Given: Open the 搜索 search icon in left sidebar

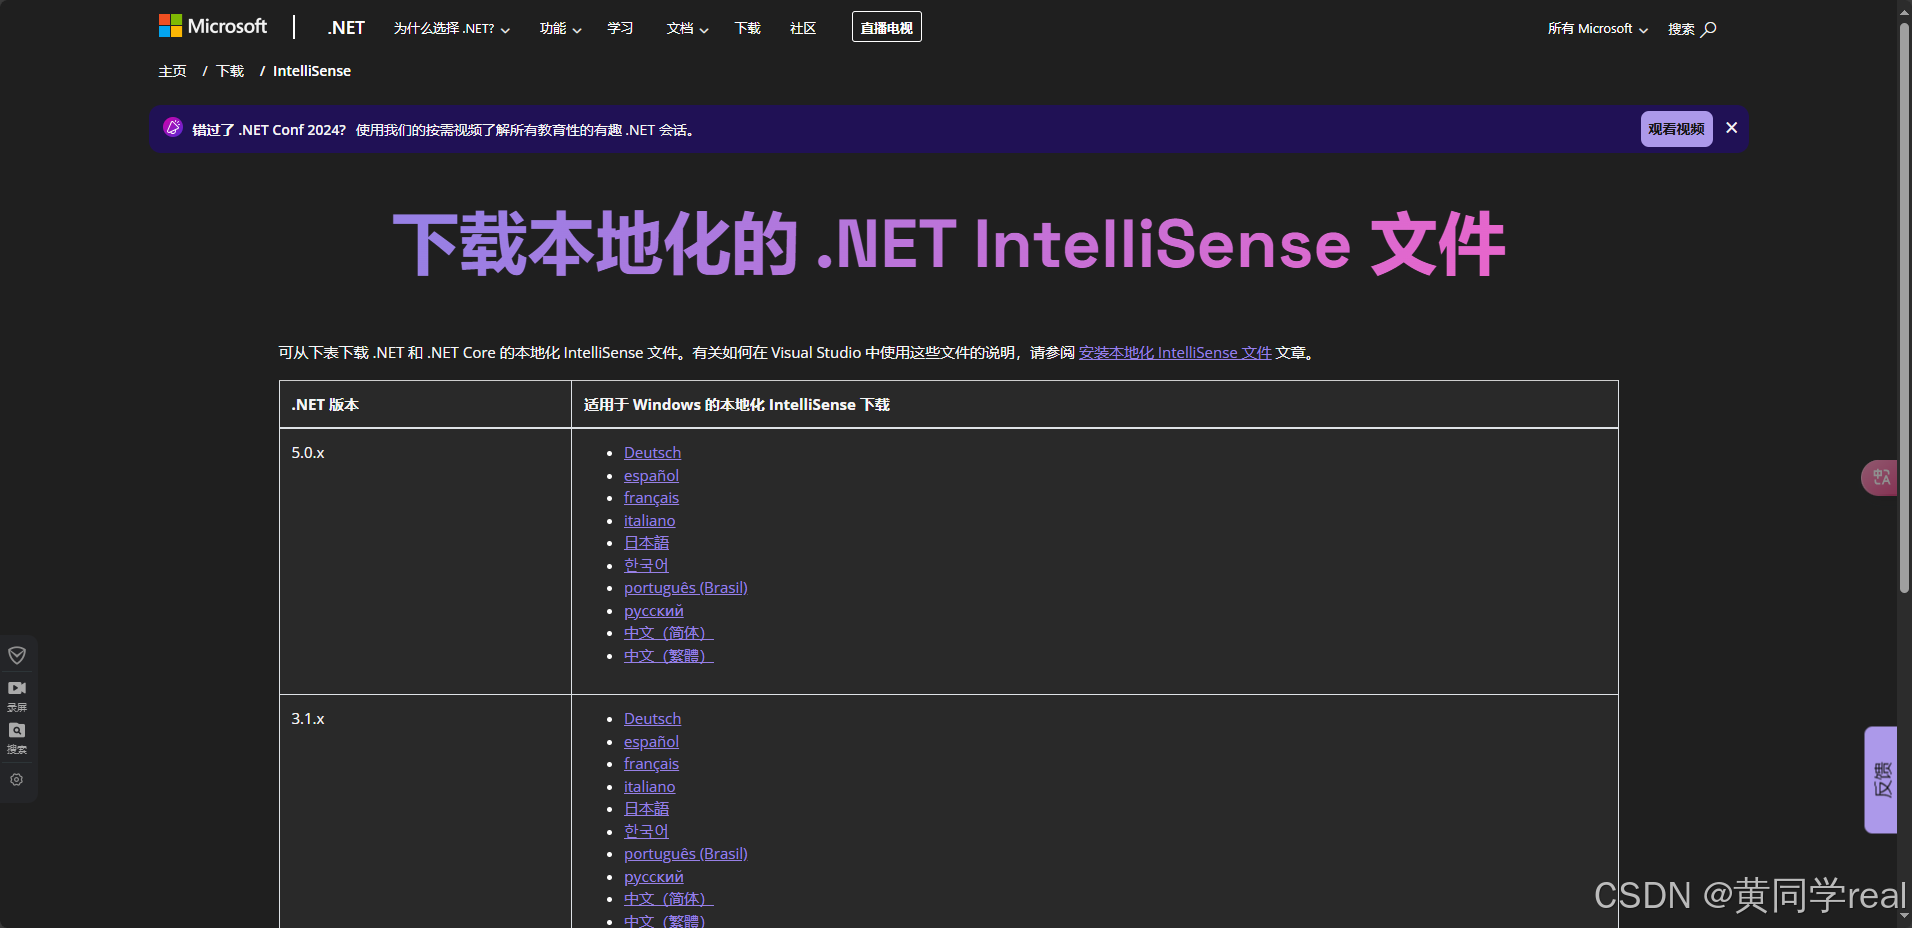Looking at the screenshot, I should (17, 731).
